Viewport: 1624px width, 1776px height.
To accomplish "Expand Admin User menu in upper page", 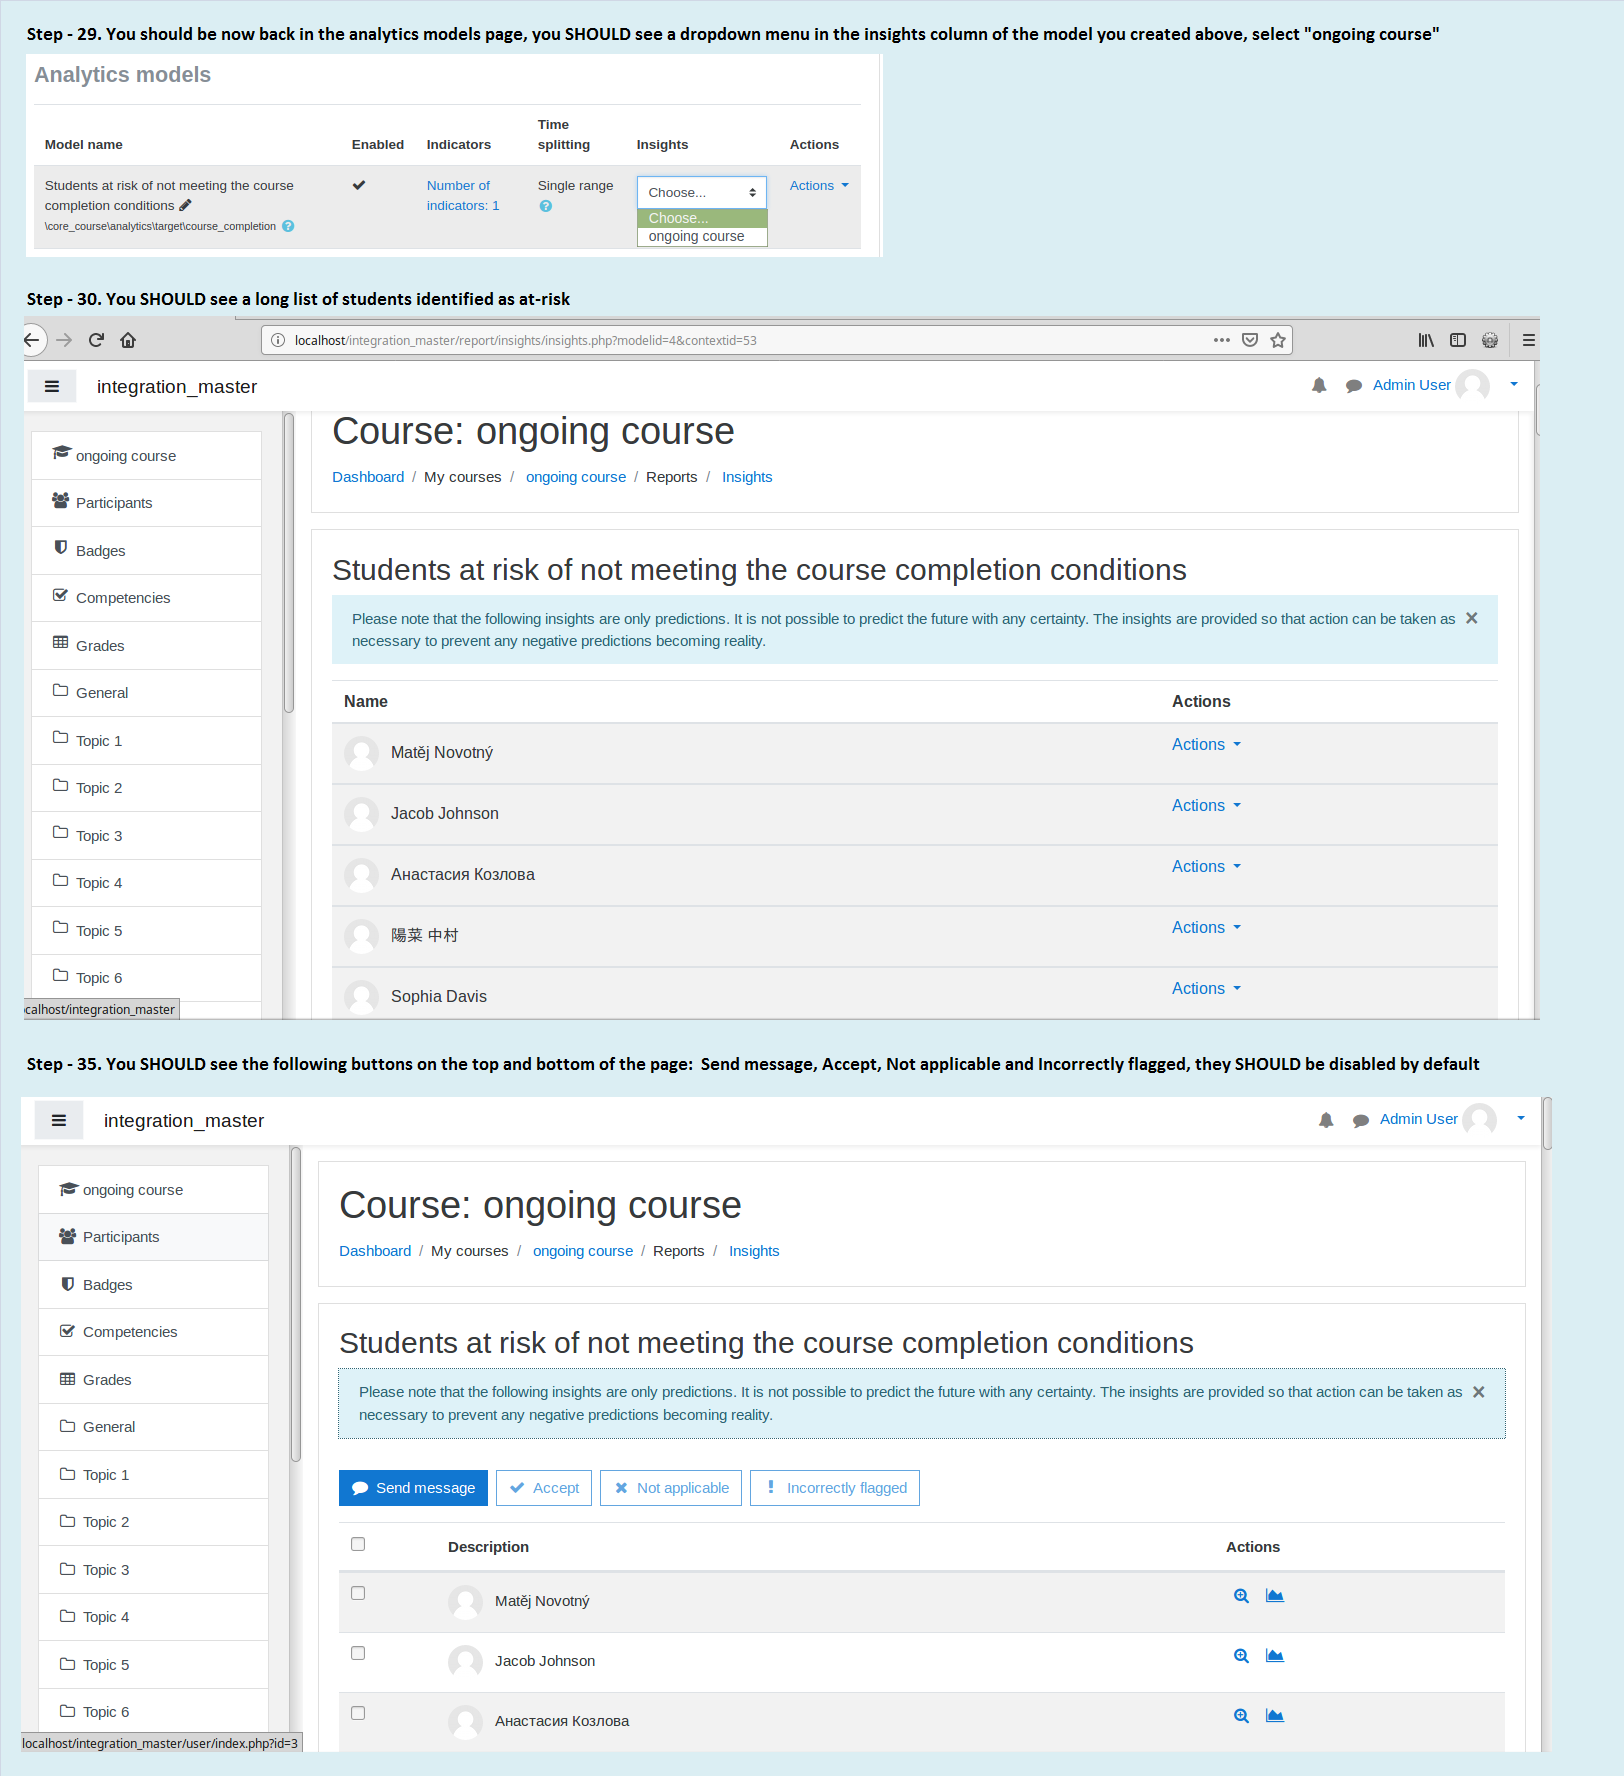I will [1514, 384].
